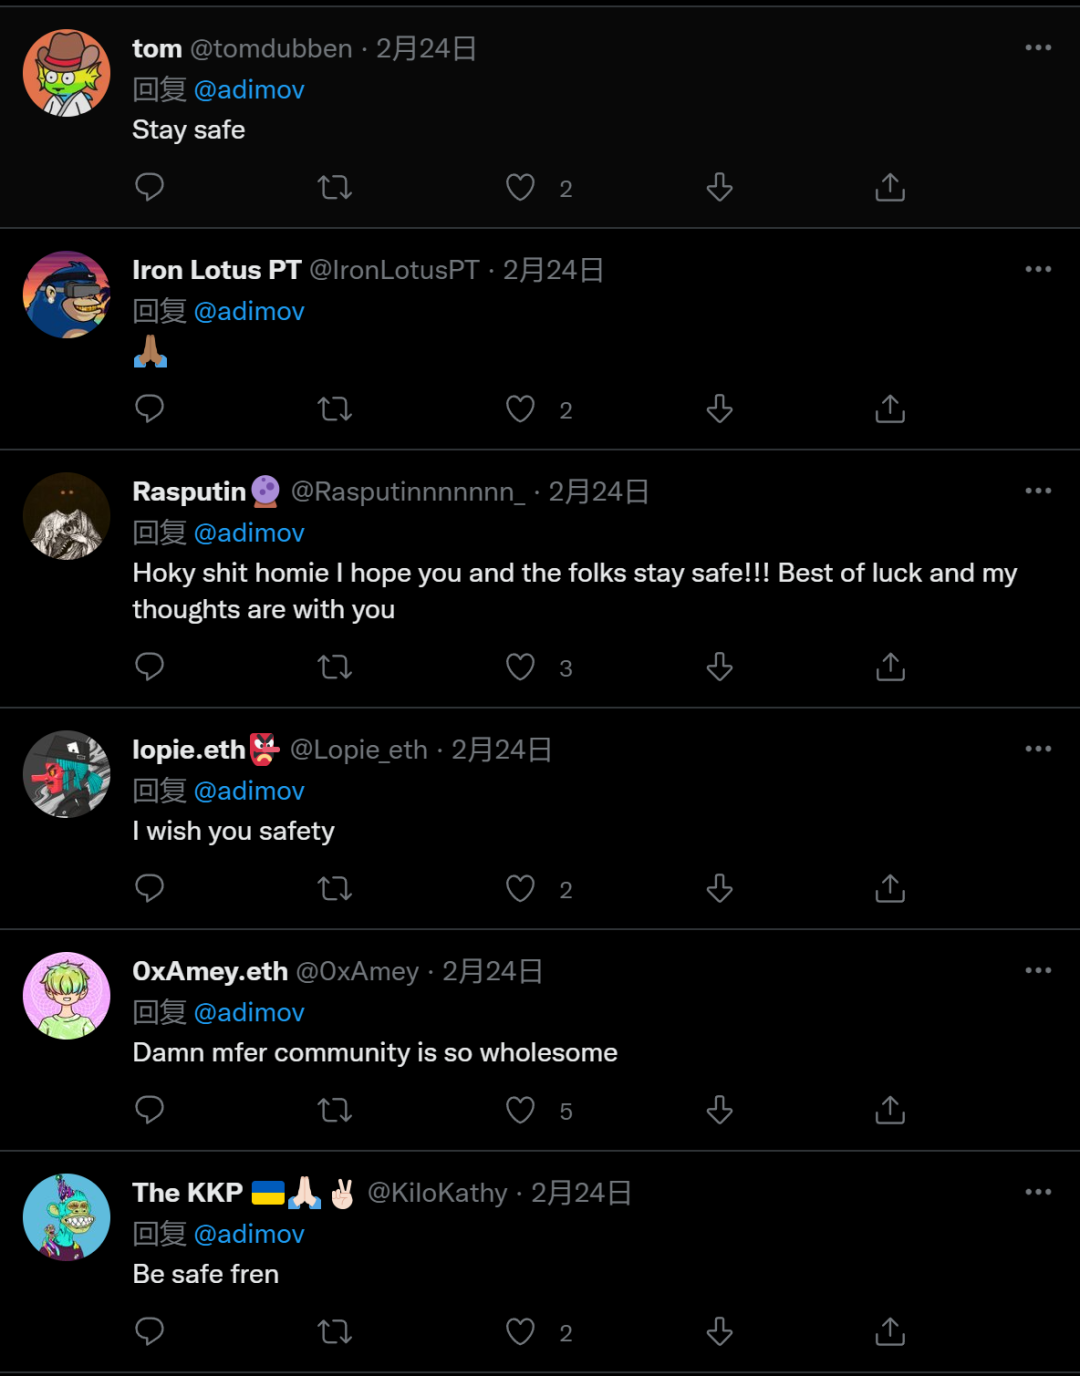Like Rasputin's tweet about staying safe
The width and height of the screenshot is (1080, 1376).
(520, 667)
